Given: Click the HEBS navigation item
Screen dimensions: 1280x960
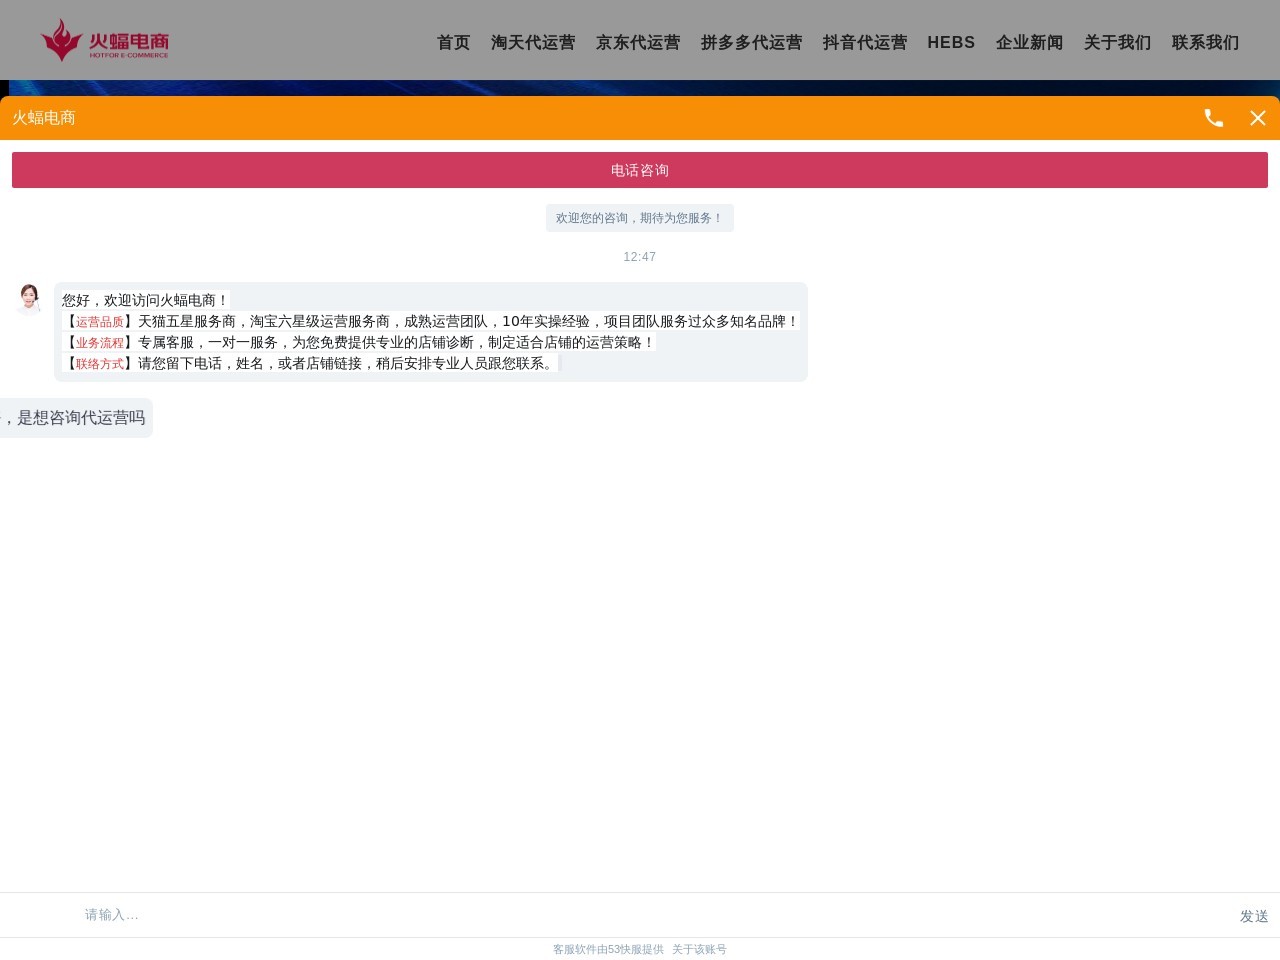Looking at the screenshot, I should (x=951, y=43).
